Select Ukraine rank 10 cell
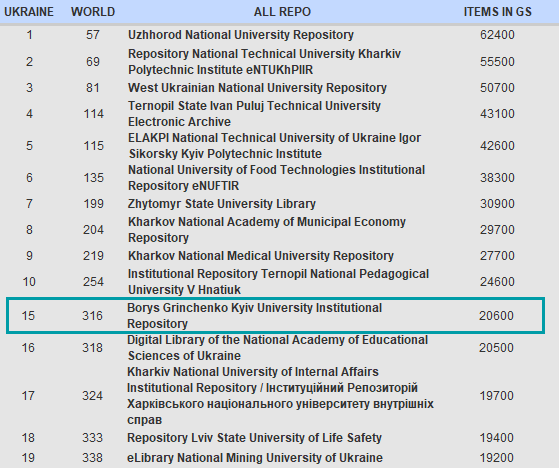The width and height of the screenshot is (559, 468). 29,282
